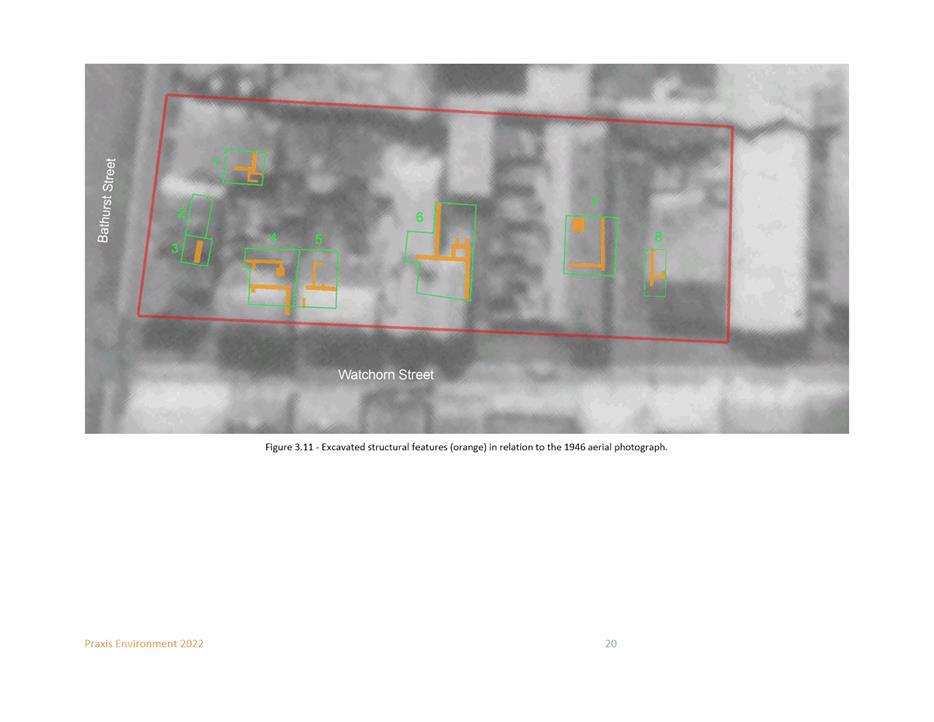Select the Figure 3.11 caption text

click(x=466, y=447)
